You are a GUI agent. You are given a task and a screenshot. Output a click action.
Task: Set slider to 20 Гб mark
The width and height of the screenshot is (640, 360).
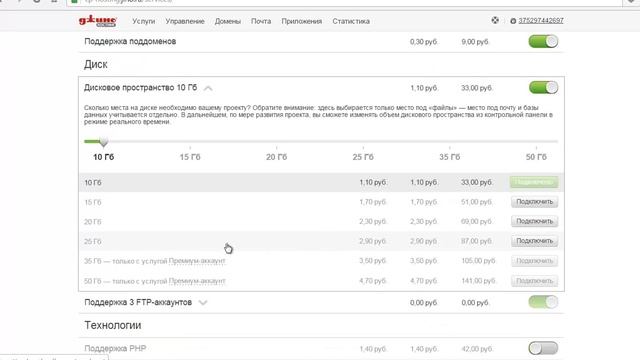pos(277,157)
